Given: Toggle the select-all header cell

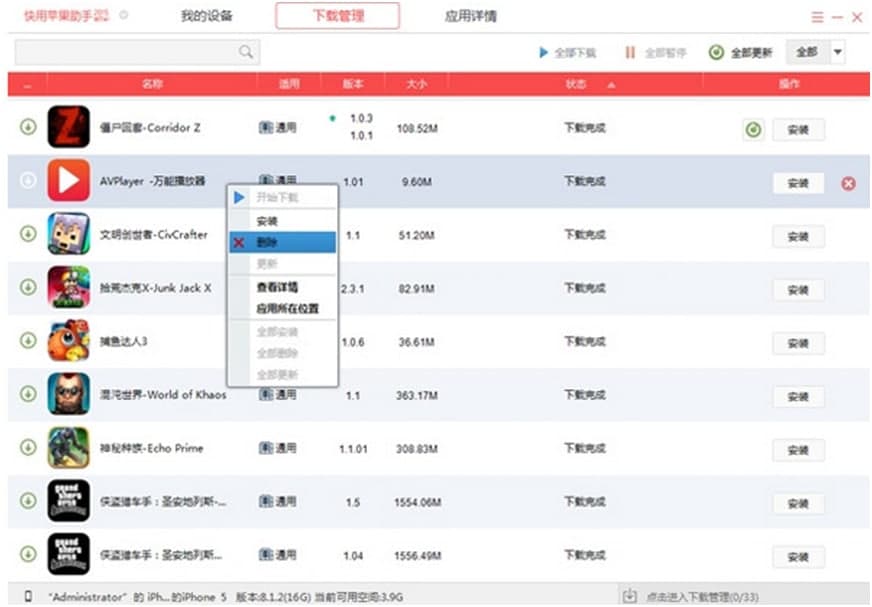Looking at the screenshot, I should 27,85.
